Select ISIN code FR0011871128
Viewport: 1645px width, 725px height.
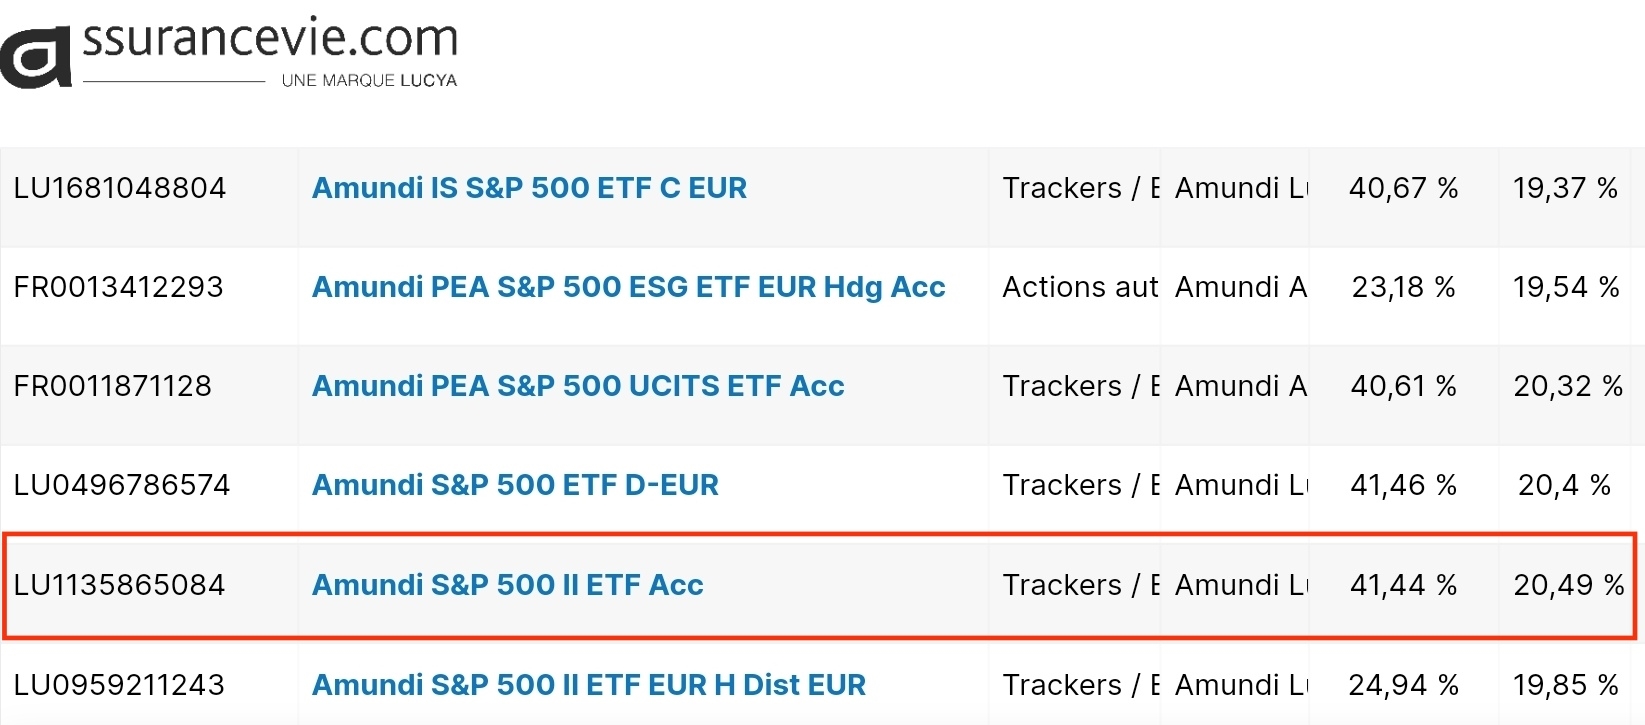(x=112, y=386)
